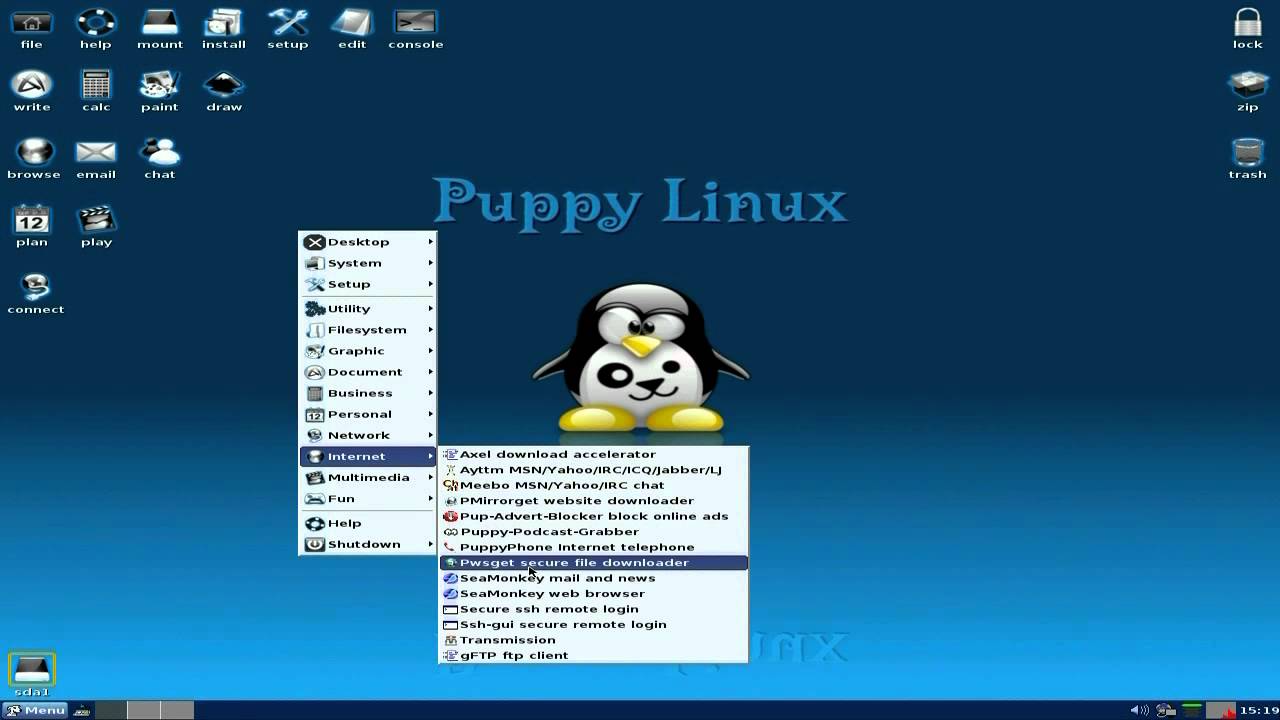Click the network tray icon
1280x720 pixels.
[1166, 710]
